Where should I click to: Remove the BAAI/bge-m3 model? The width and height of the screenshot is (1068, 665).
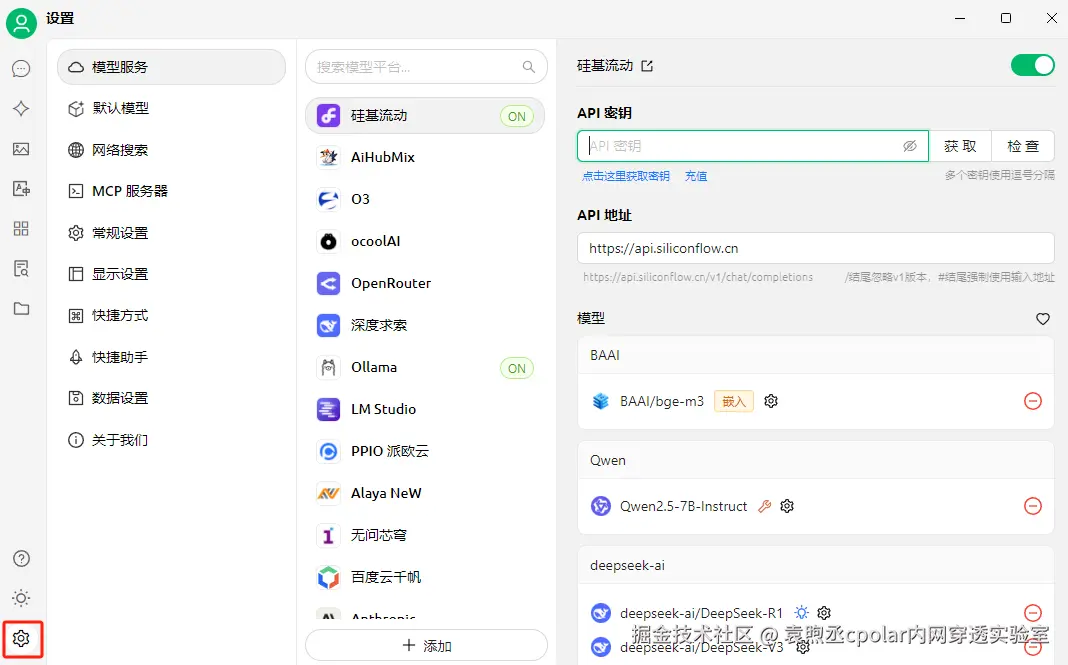[1033, 401]
